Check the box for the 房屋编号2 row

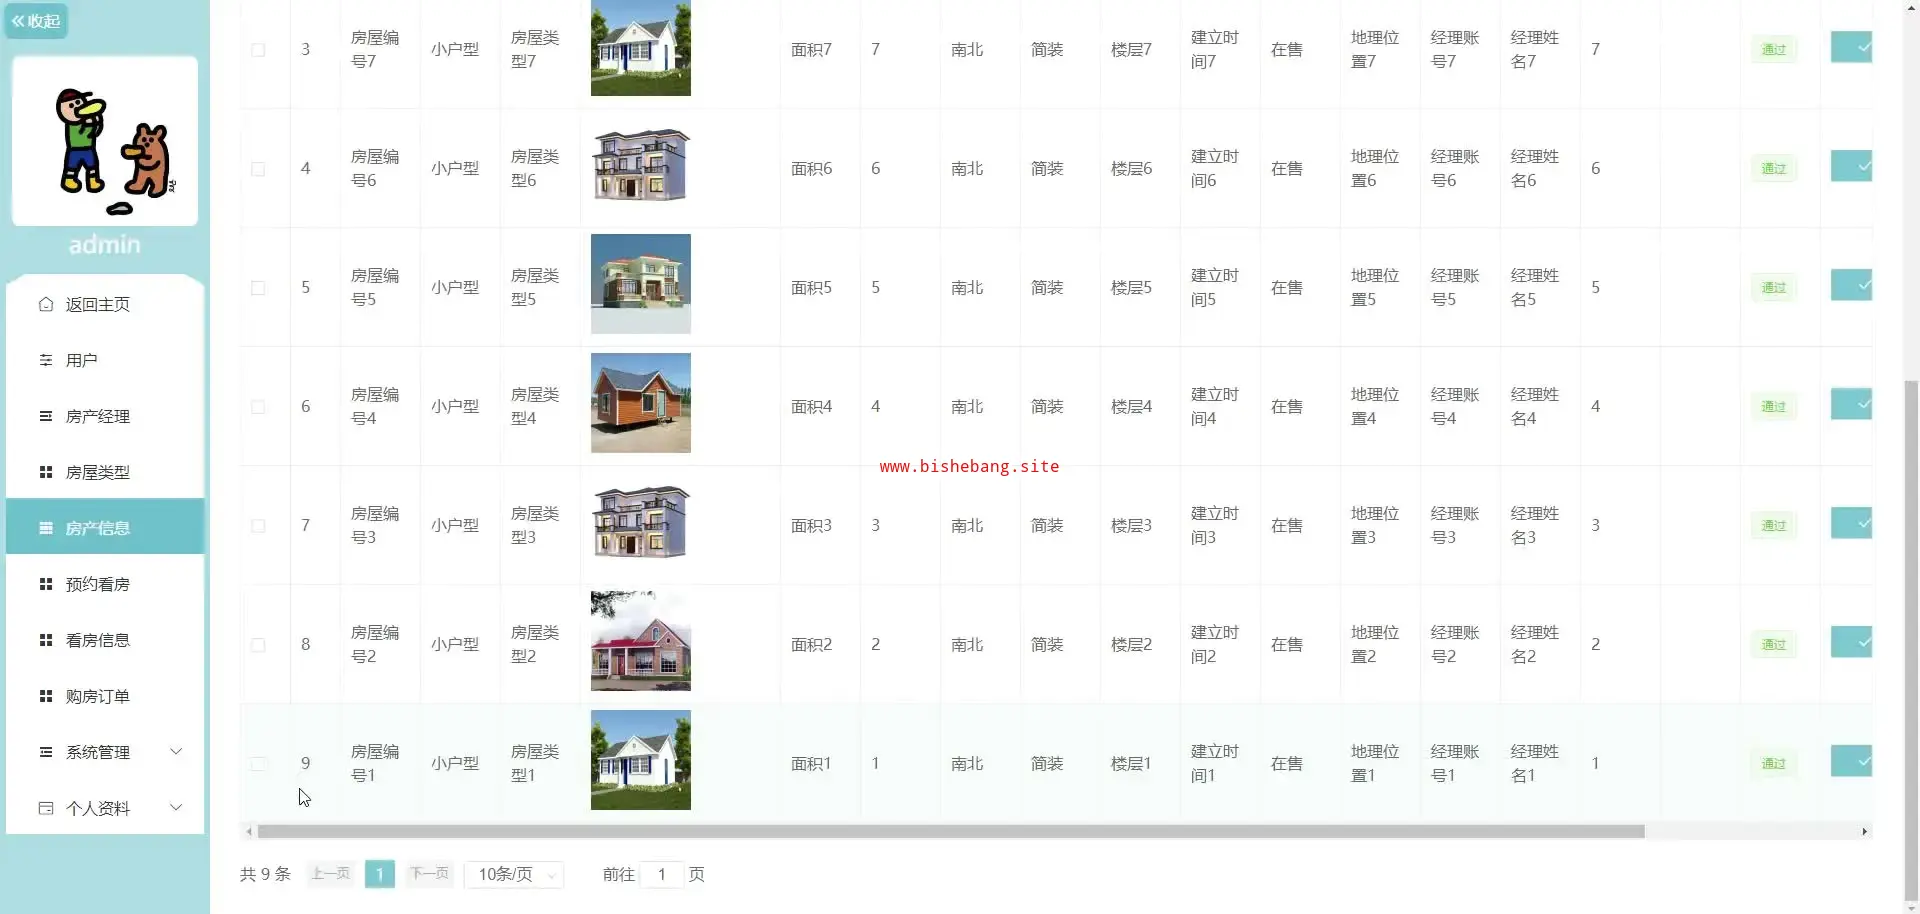coord(258,645)
